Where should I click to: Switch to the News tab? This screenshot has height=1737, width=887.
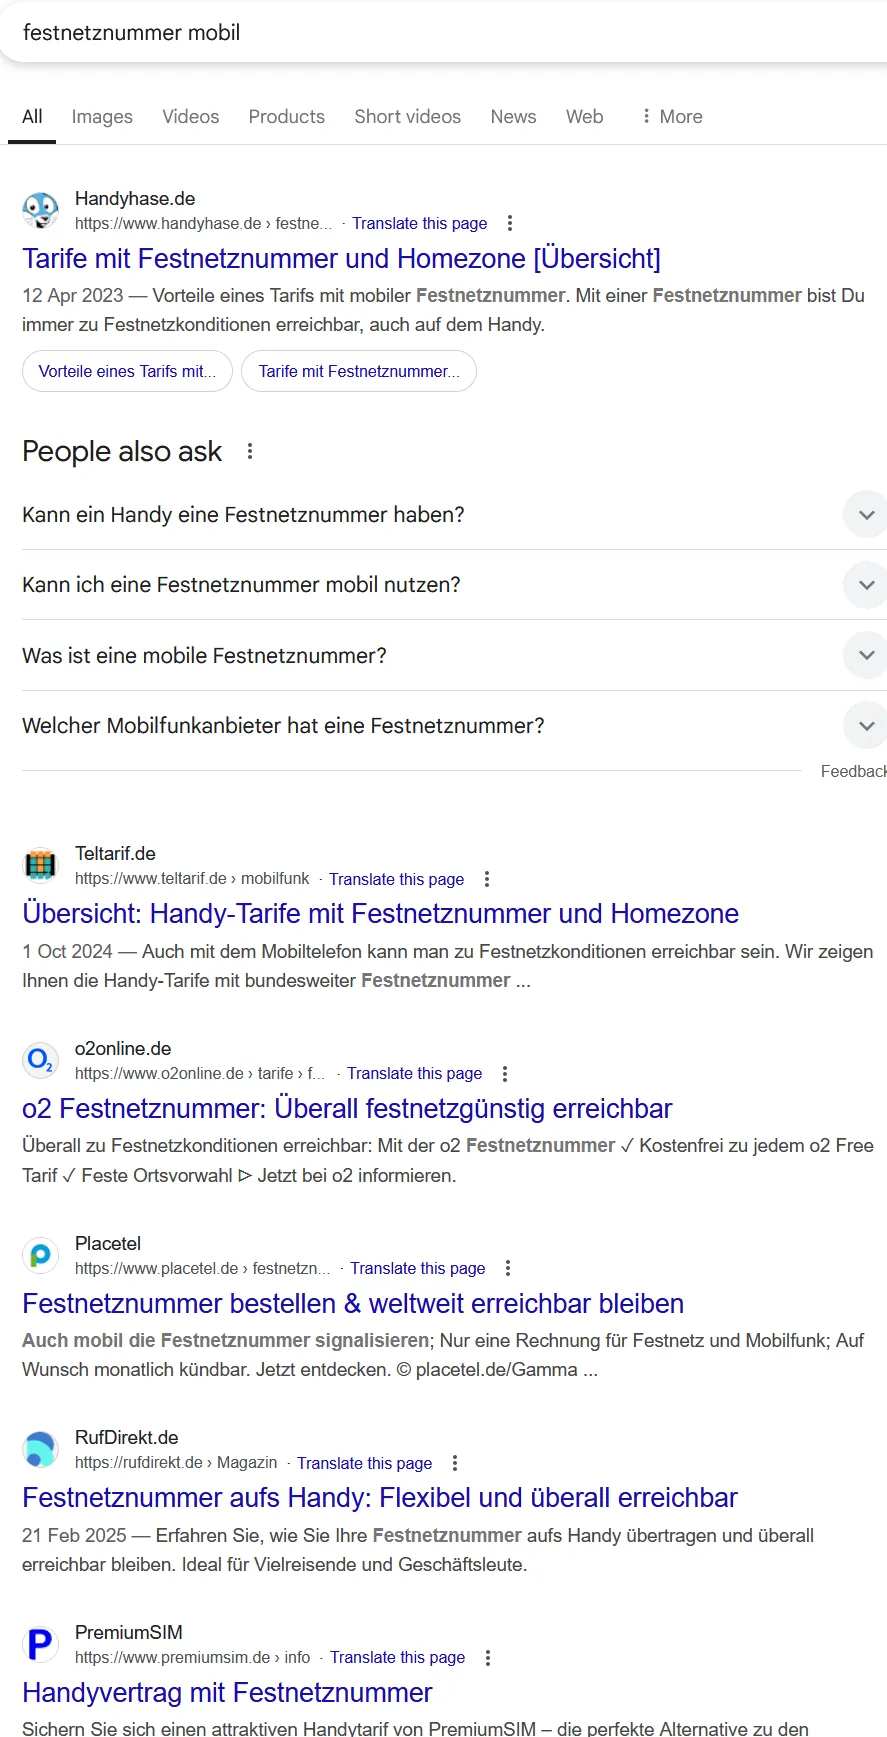[513, 117]
